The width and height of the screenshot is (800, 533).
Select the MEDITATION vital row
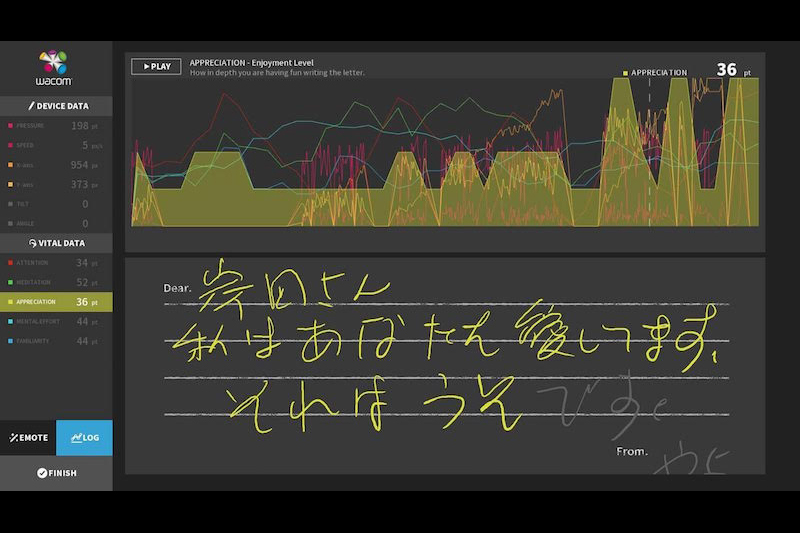56,282
